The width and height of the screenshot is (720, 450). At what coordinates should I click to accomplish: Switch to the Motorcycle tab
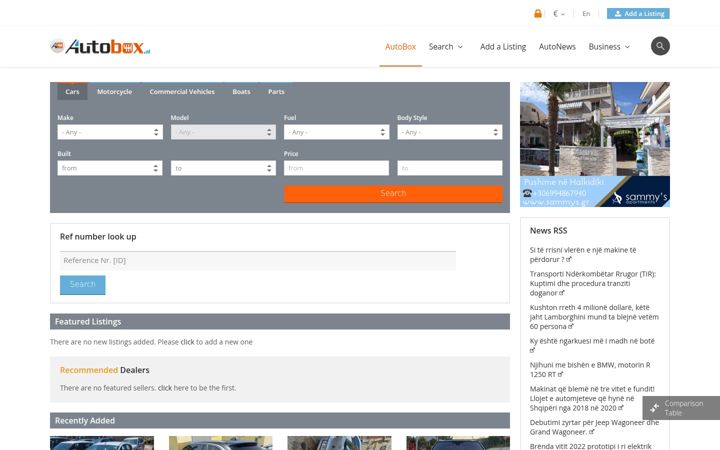click(114, 91)
